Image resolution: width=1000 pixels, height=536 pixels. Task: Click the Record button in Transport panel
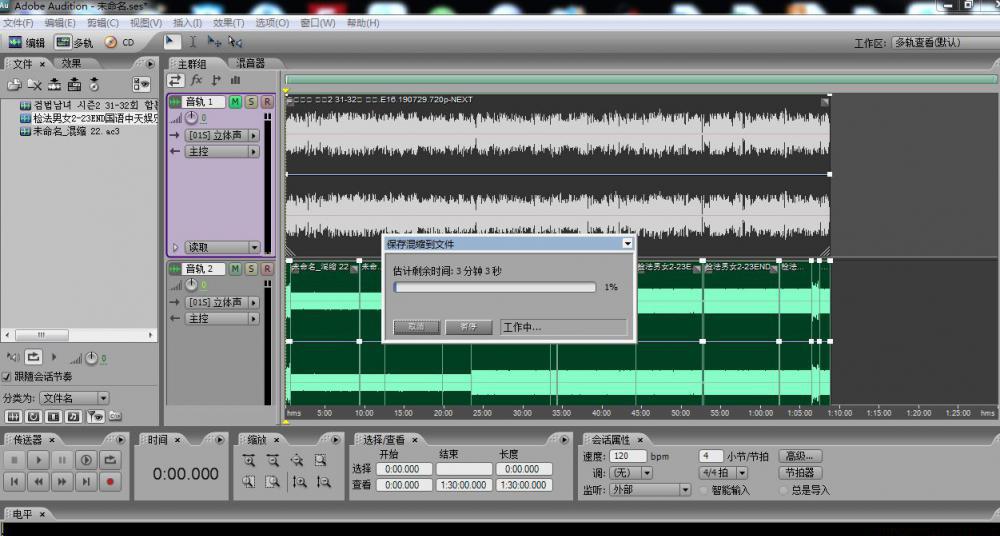point(110,482)
